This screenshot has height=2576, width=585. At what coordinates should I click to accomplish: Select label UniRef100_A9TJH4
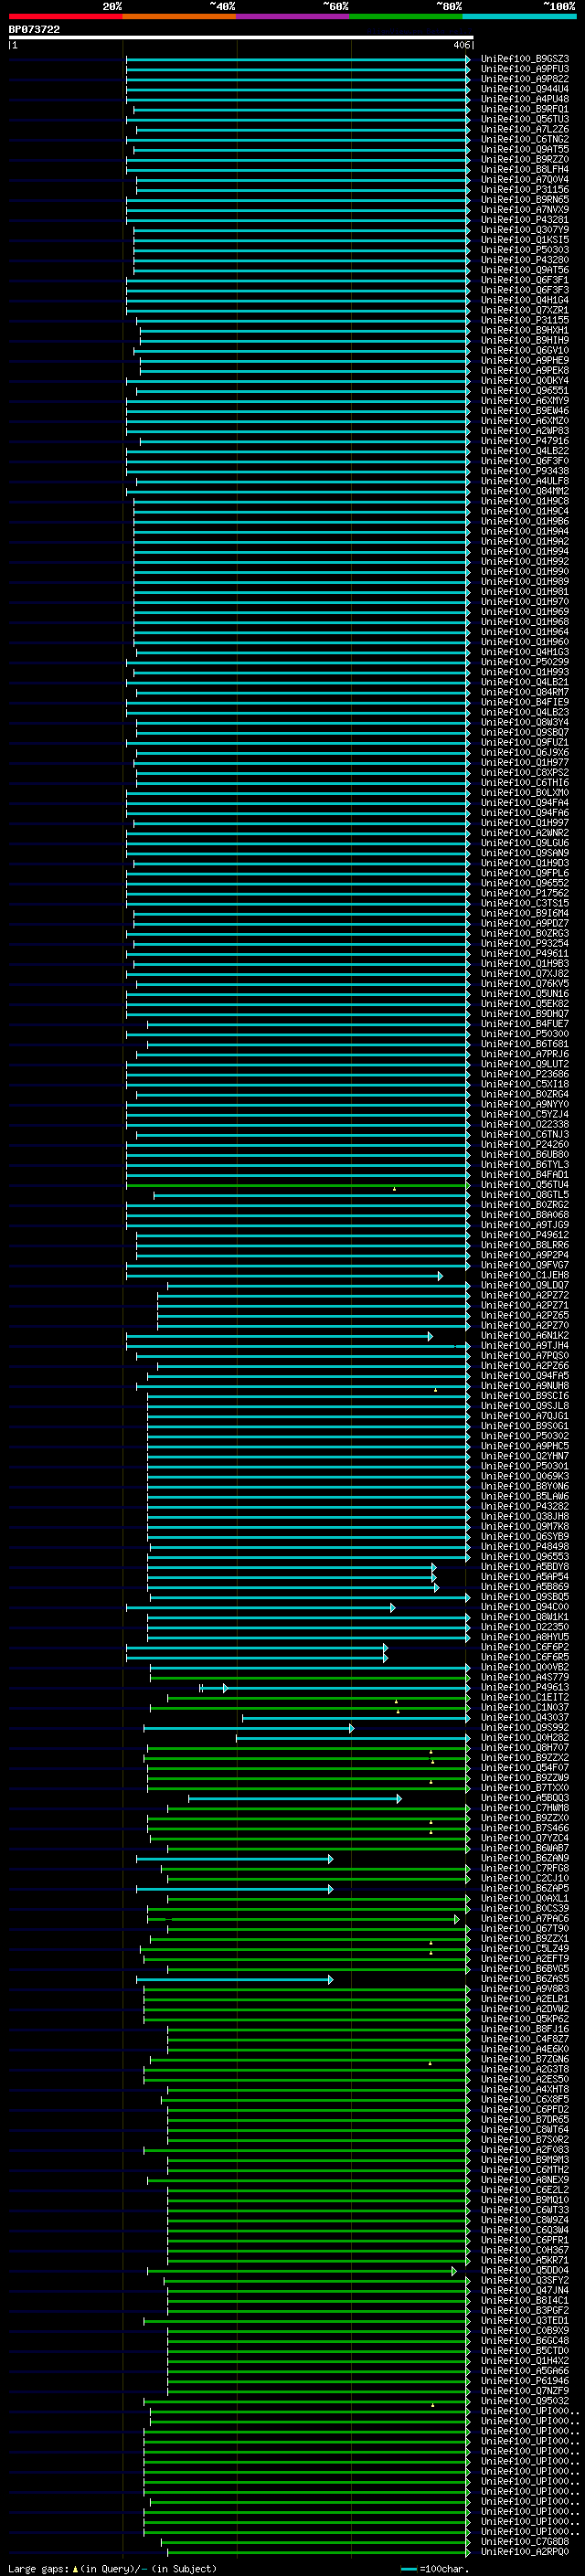[525, 1345]
